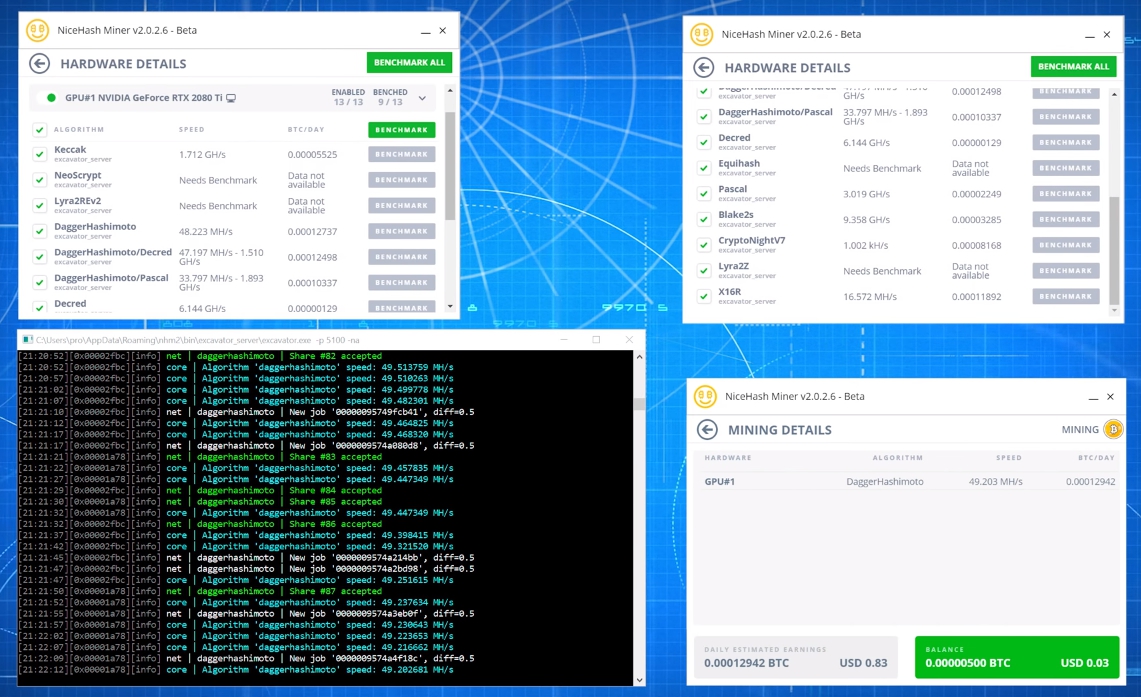1141x697 pixels.
Task: Uncheck the Lyra2Z algorithm checkbox
Action: click(704, 271)
